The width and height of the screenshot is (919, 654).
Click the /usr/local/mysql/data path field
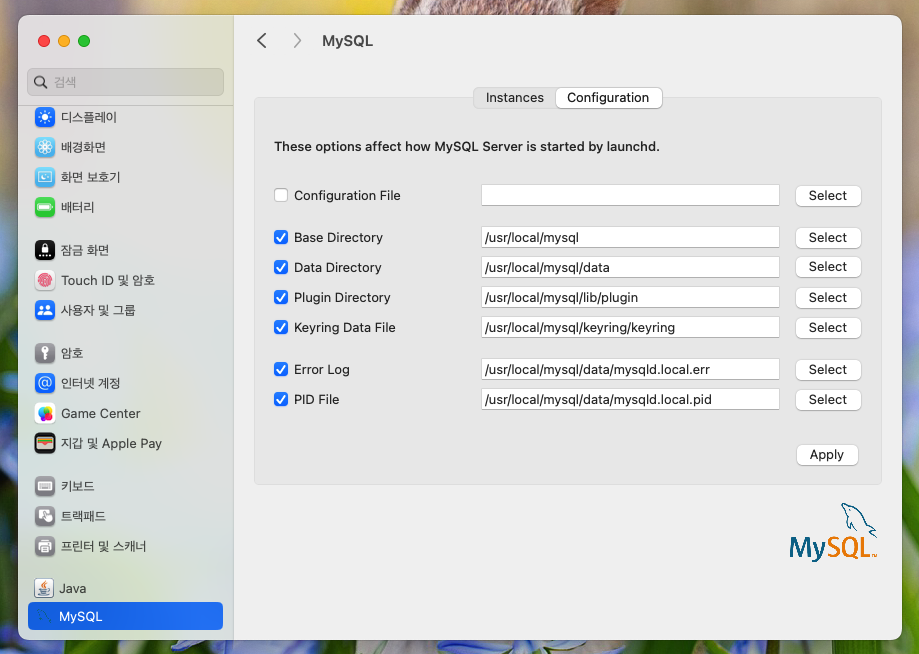pyautogui.click(x=630, y=267)
